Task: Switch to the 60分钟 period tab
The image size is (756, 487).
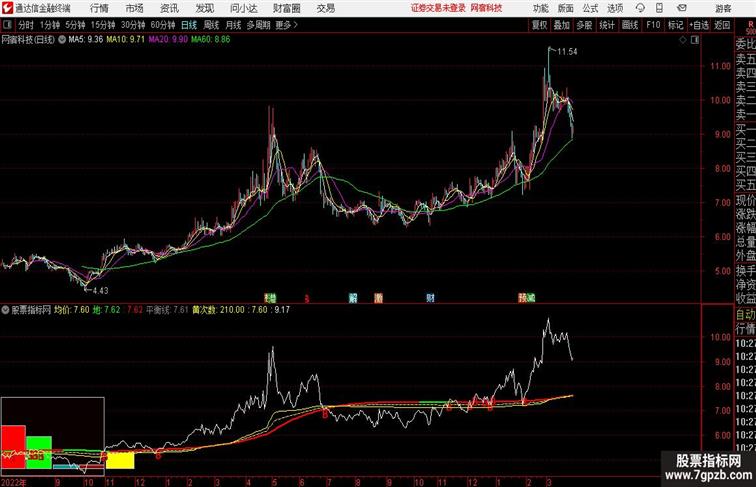Action: point(163,25)
